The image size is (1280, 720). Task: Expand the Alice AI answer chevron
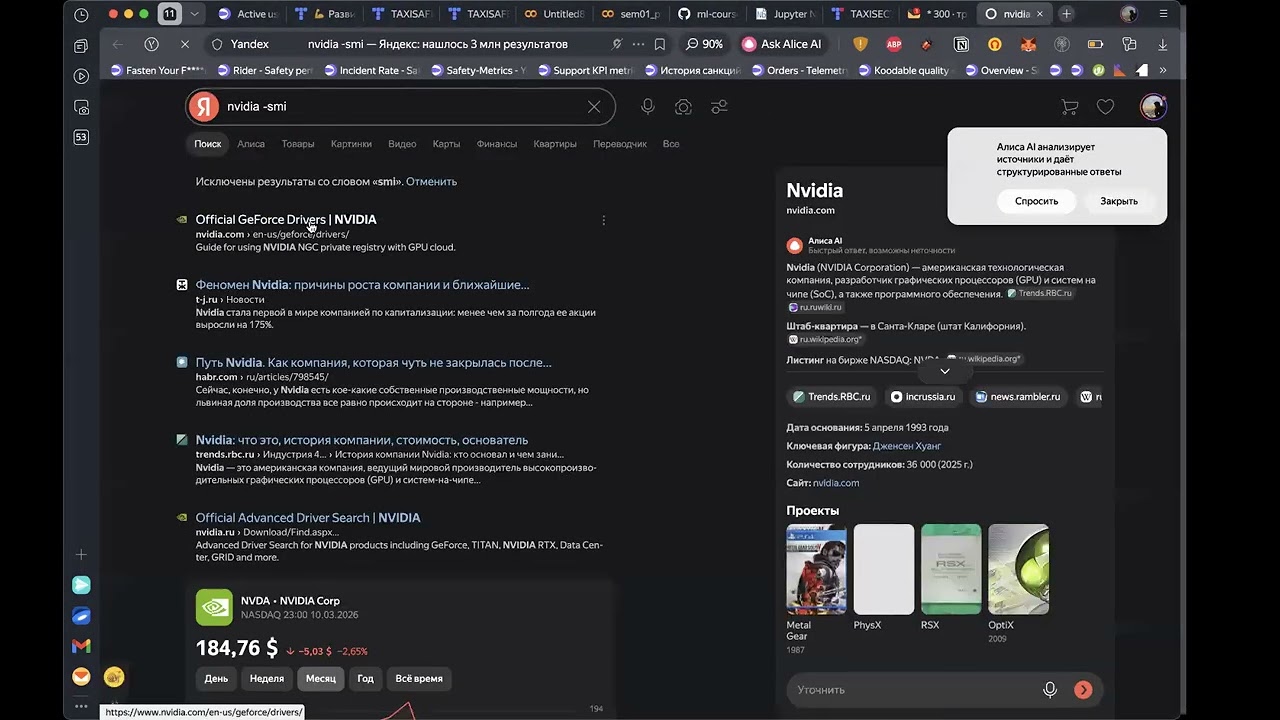pos(944,371)
